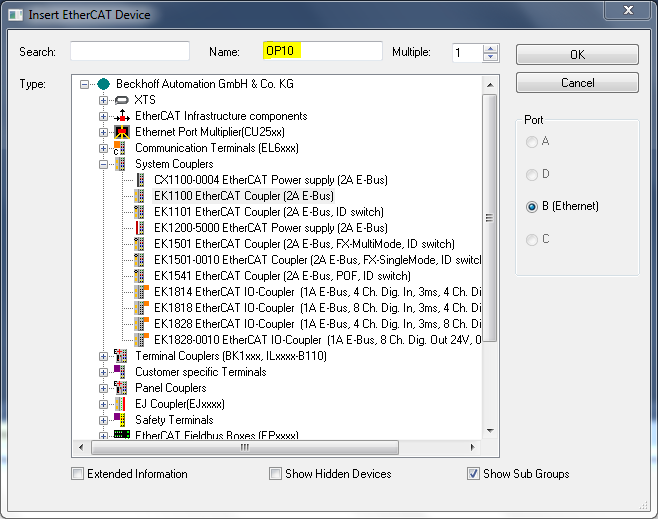
Task: Click the EK1100 EtherCAT Coupler icon
Action: [x=141, y=196]
